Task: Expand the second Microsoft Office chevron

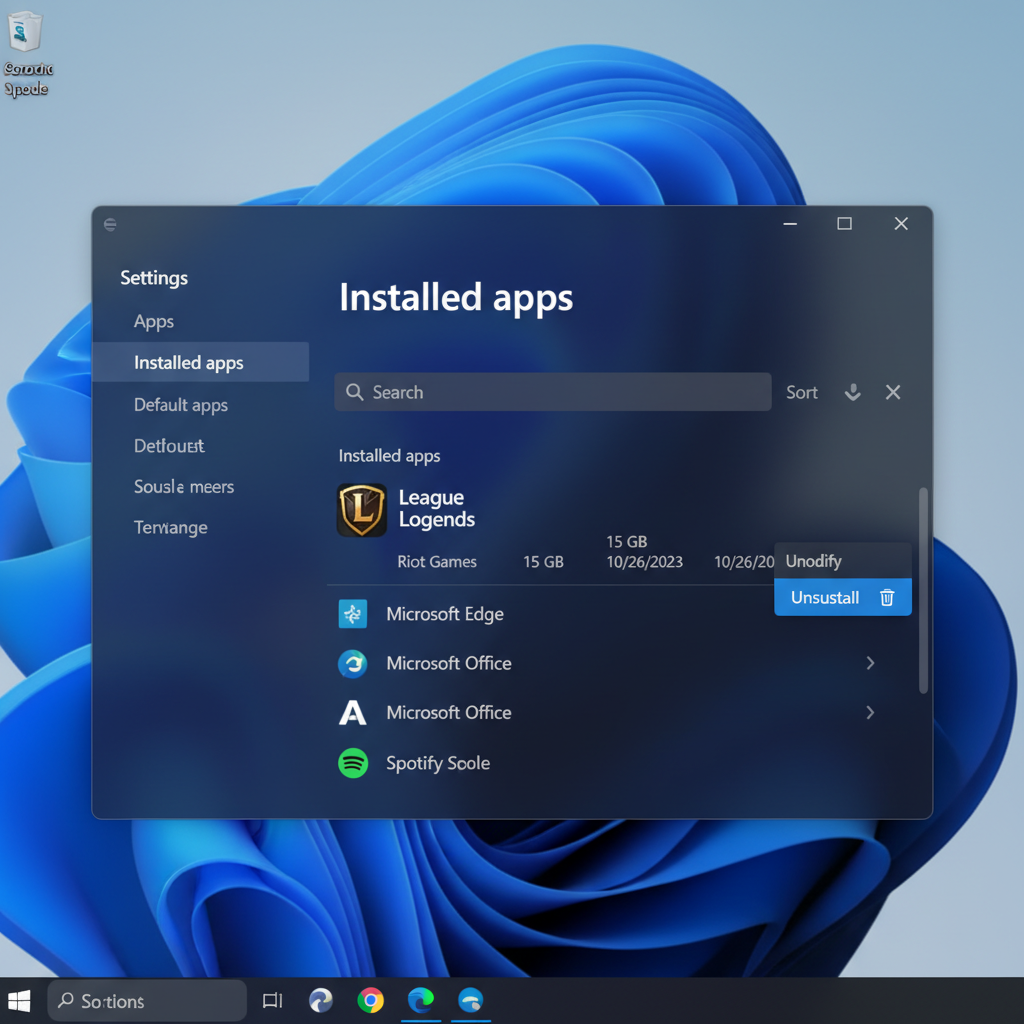Action: click(x=869, y=713)
